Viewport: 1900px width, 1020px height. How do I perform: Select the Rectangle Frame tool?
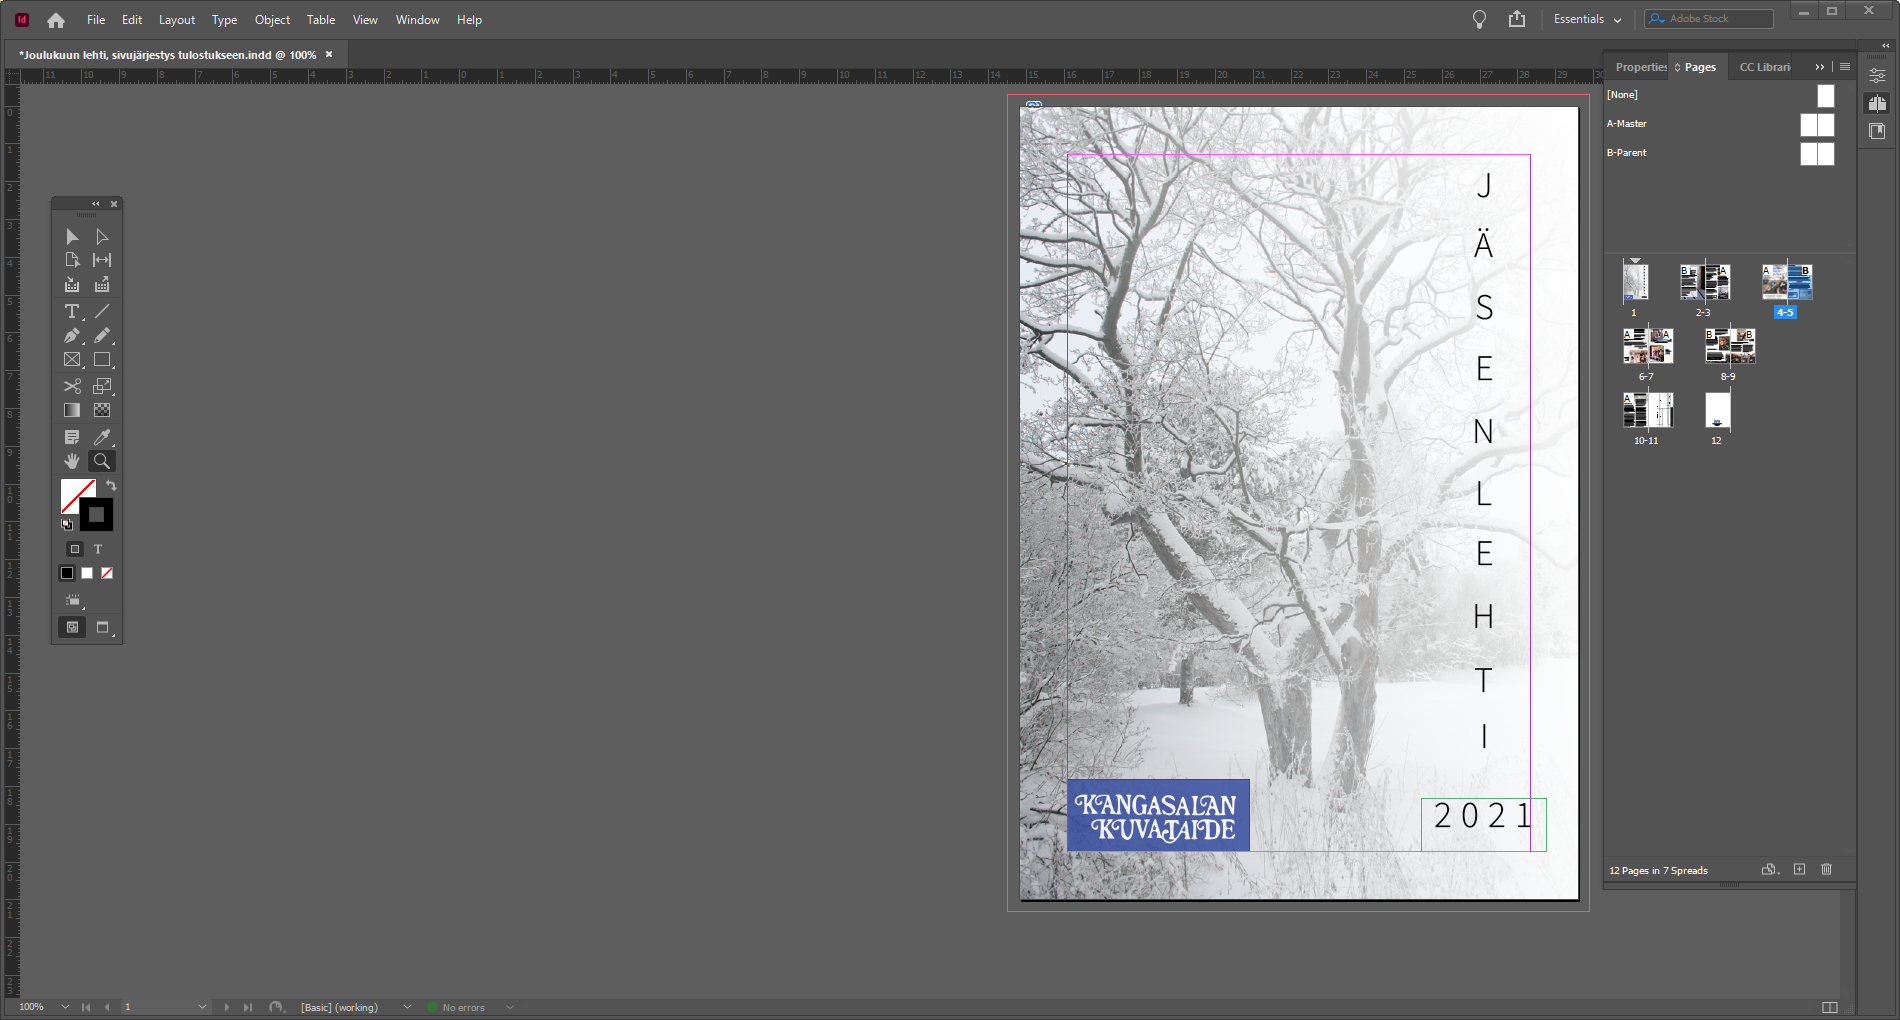click(x=71, y=361)
